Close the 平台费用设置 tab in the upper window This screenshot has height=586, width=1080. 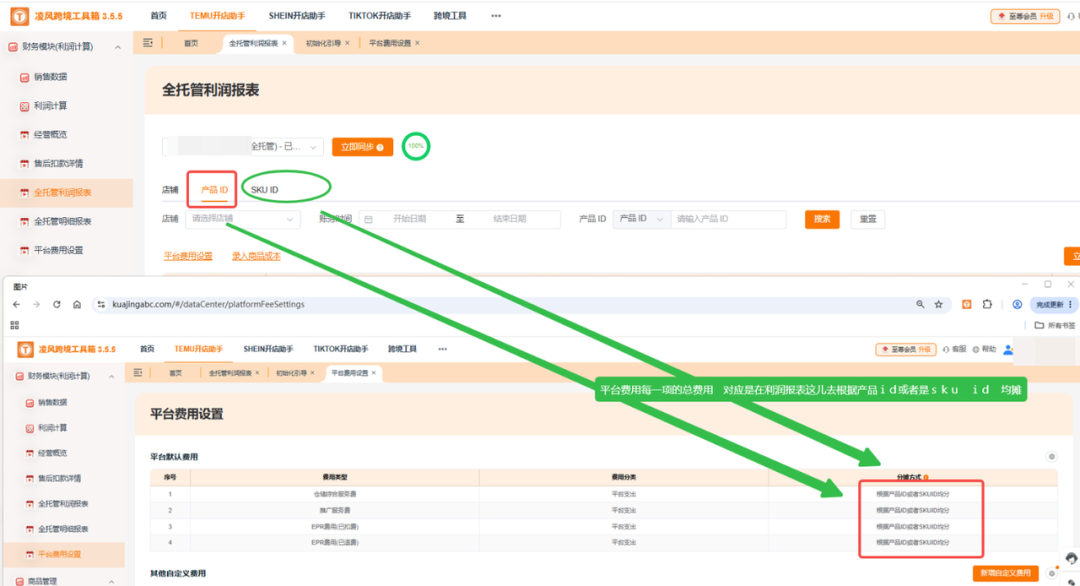[x=417, y=43]
